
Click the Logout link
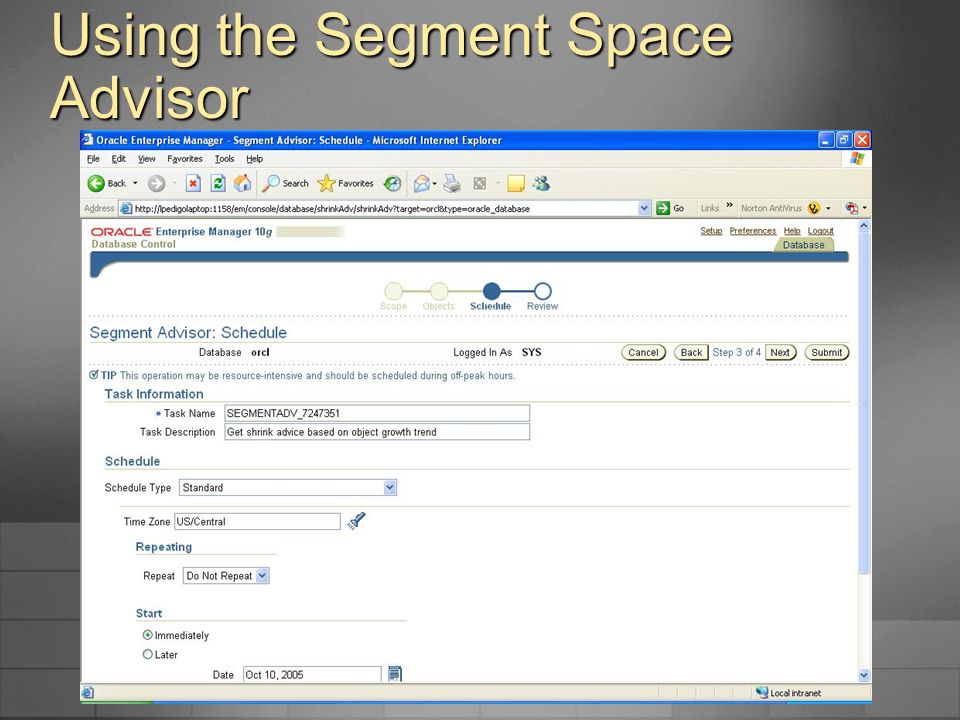click(x=820, y=231)
